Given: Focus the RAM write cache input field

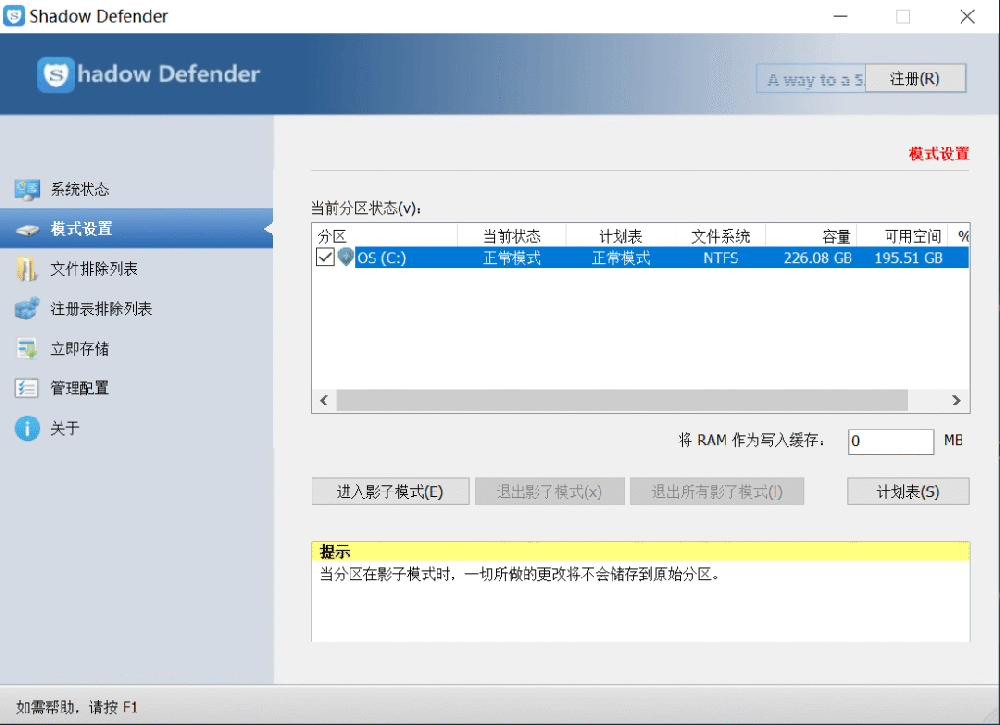Looking at the screenshot, I should (x=890, y=441).
